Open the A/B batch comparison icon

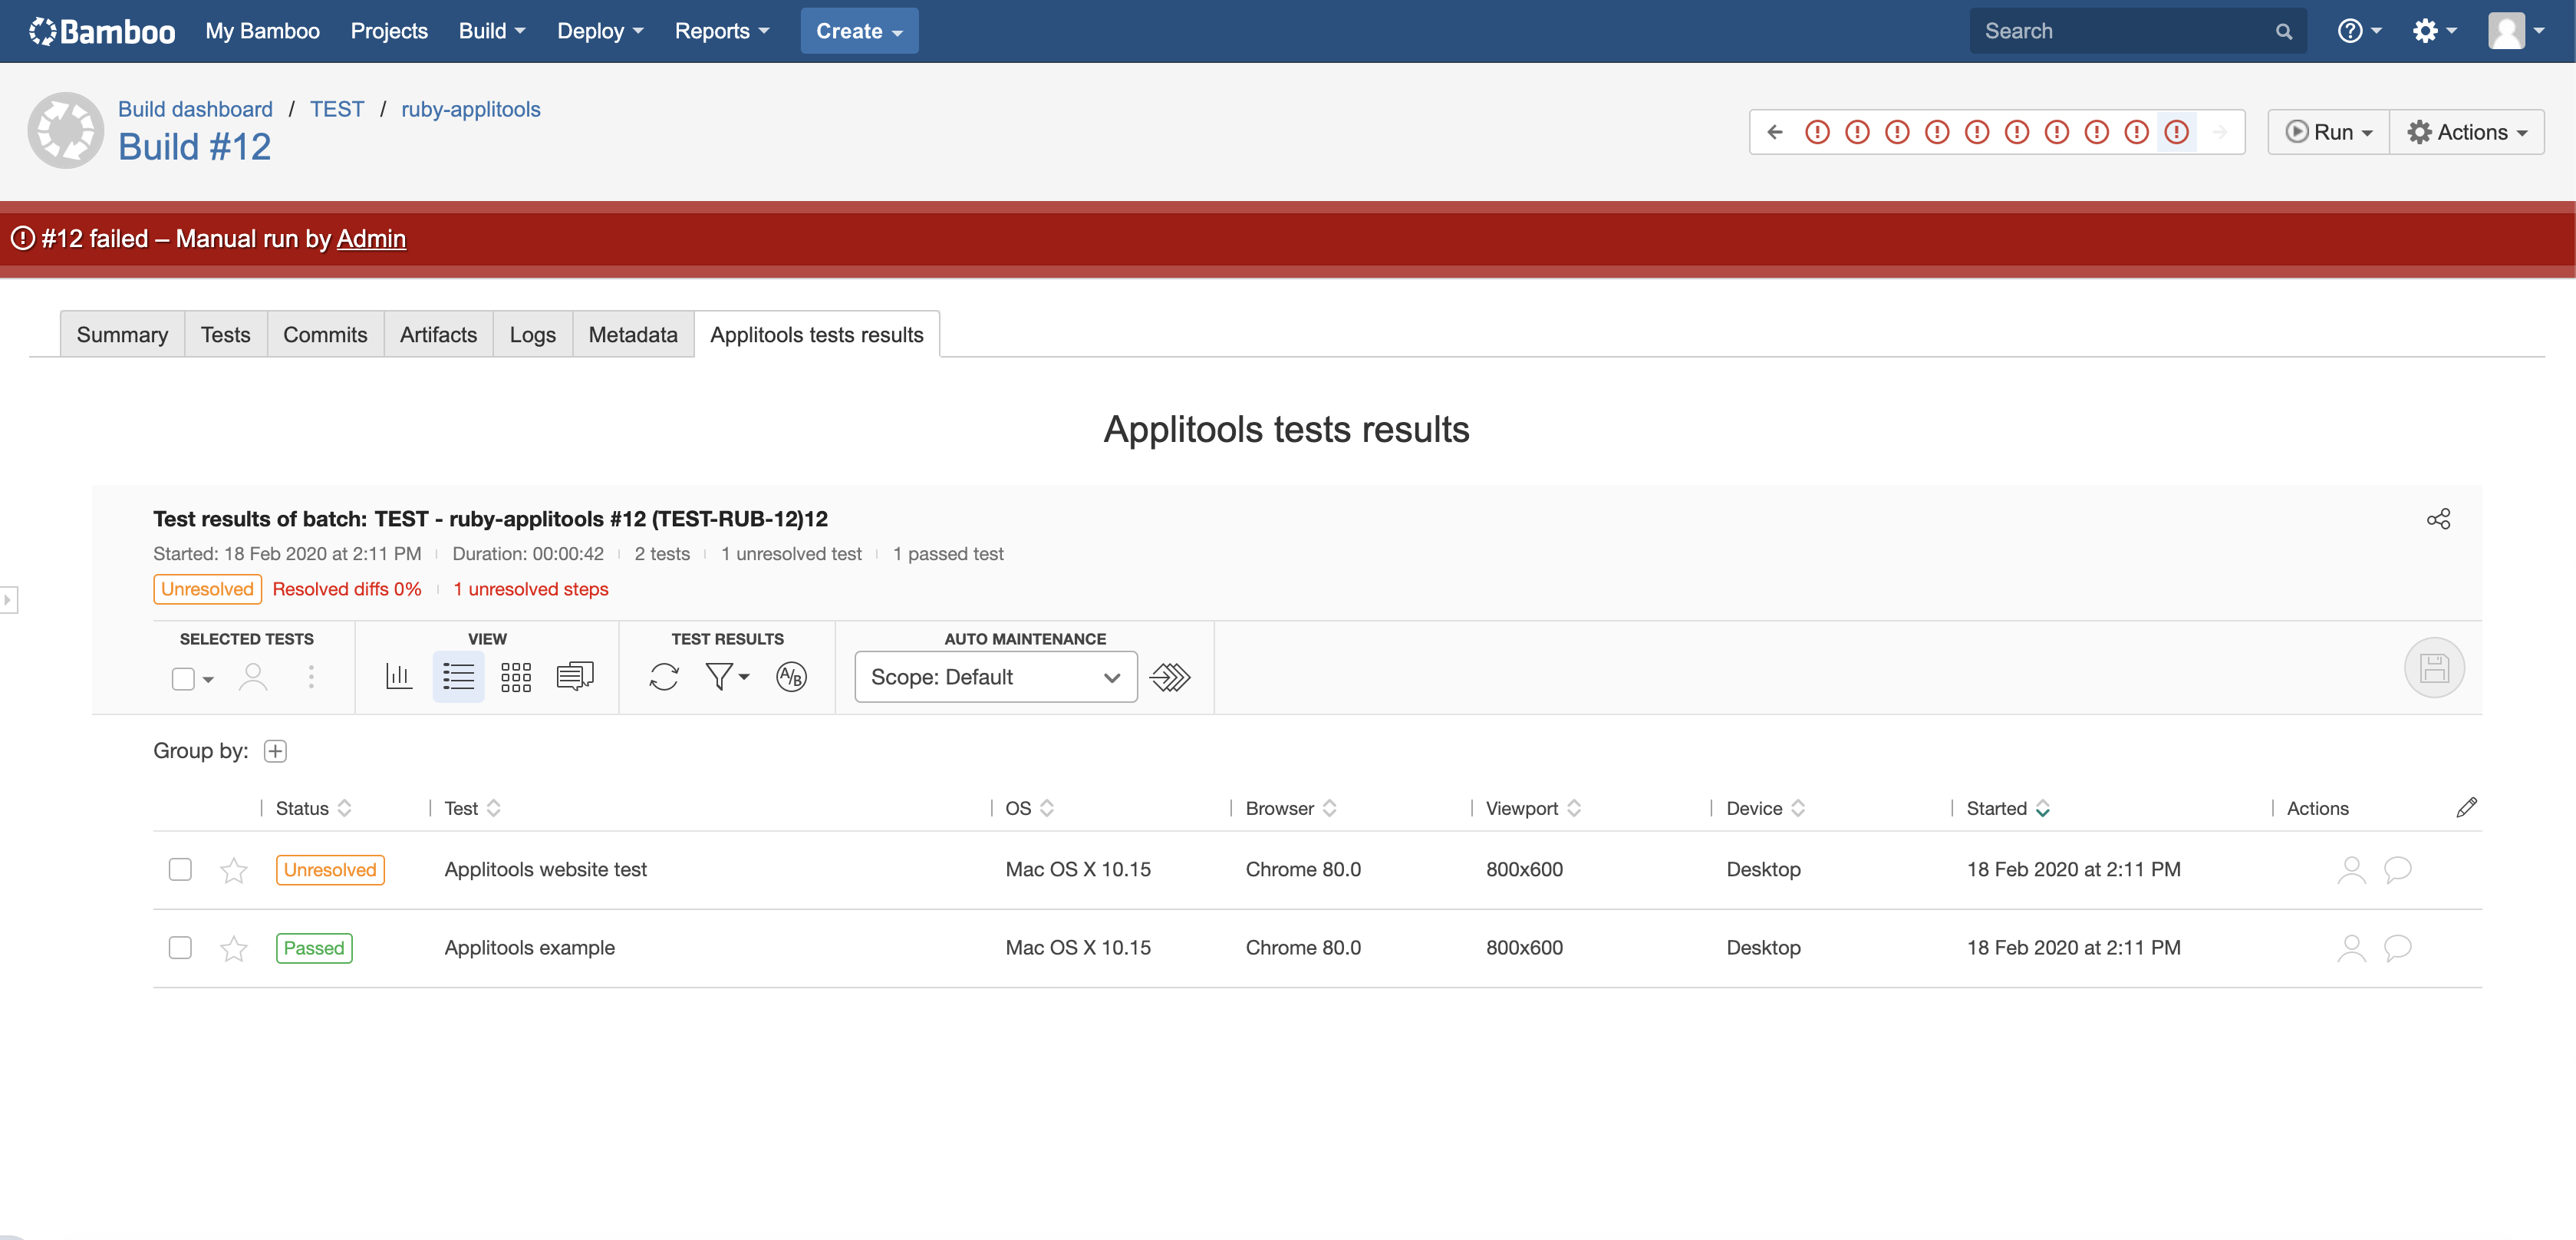click(791, 677)
